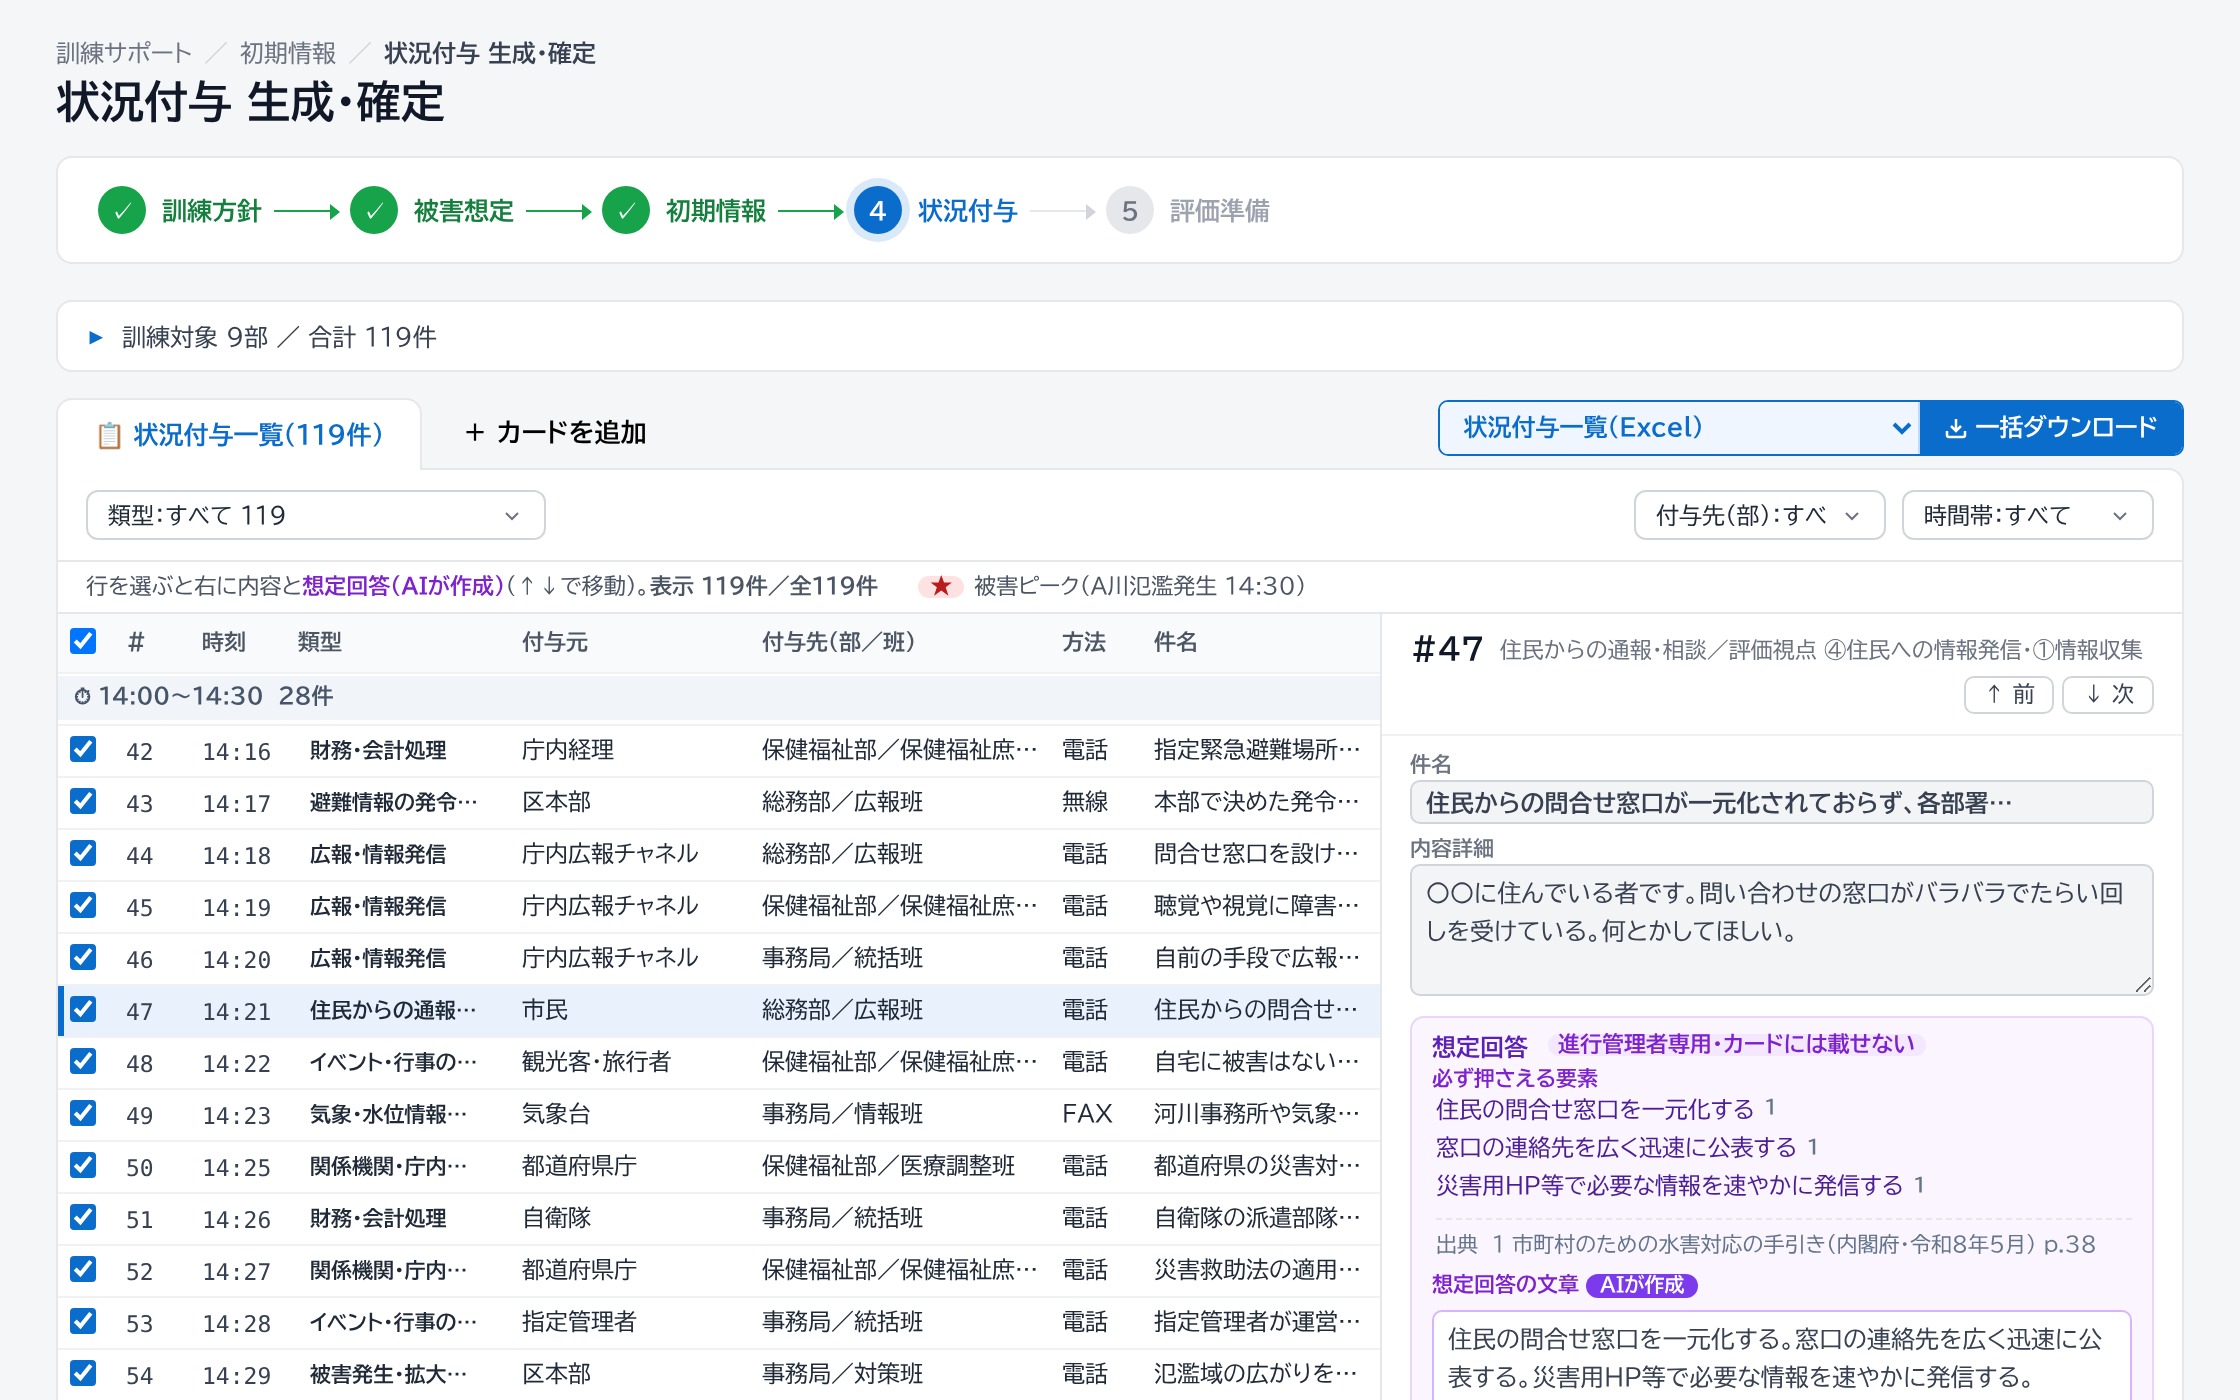
Task: Click the 想定回答の文章 text box
Action: [1781, 1356]
